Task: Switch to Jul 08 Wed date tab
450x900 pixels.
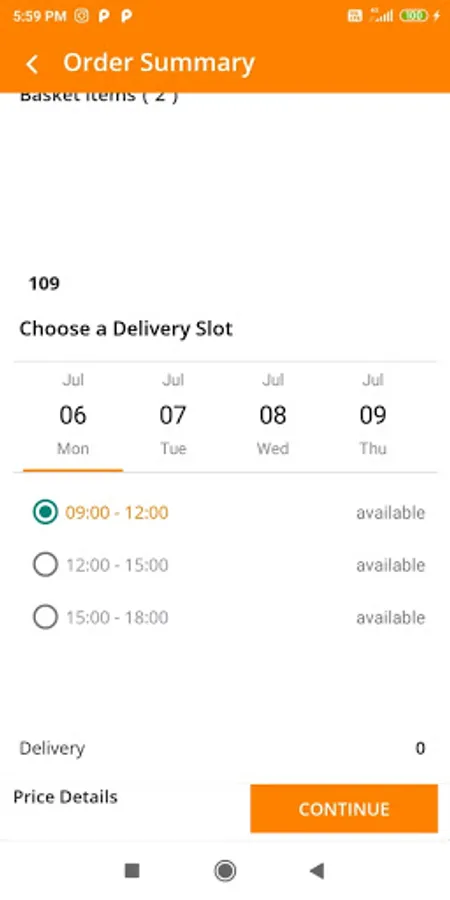Action: pyautogui.click(x=273, y=414)
